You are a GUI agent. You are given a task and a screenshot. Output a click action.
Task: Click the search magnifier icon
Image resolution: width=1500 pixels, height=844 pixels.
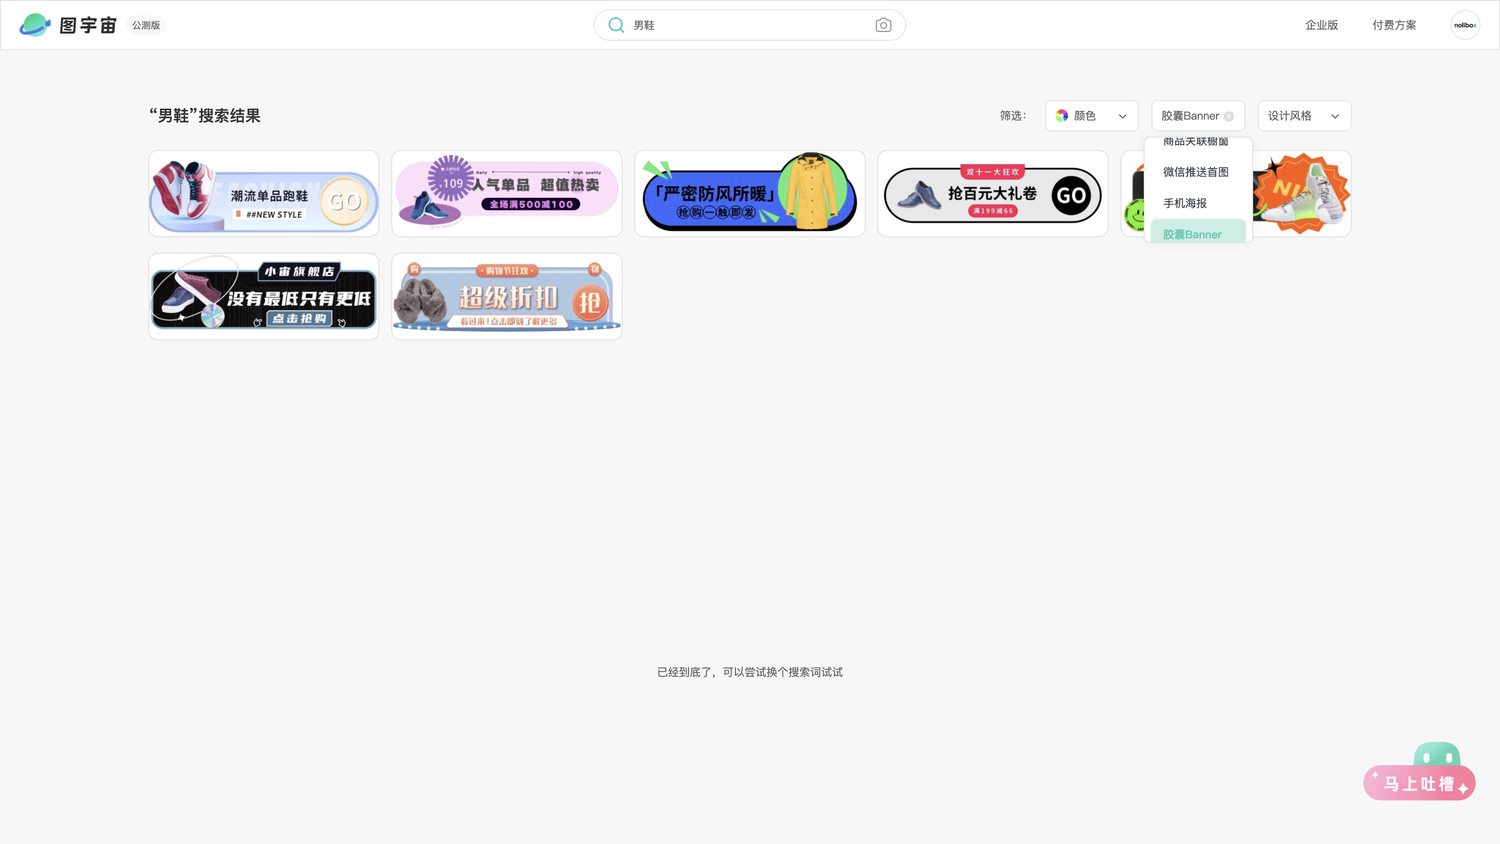[616, 25]
